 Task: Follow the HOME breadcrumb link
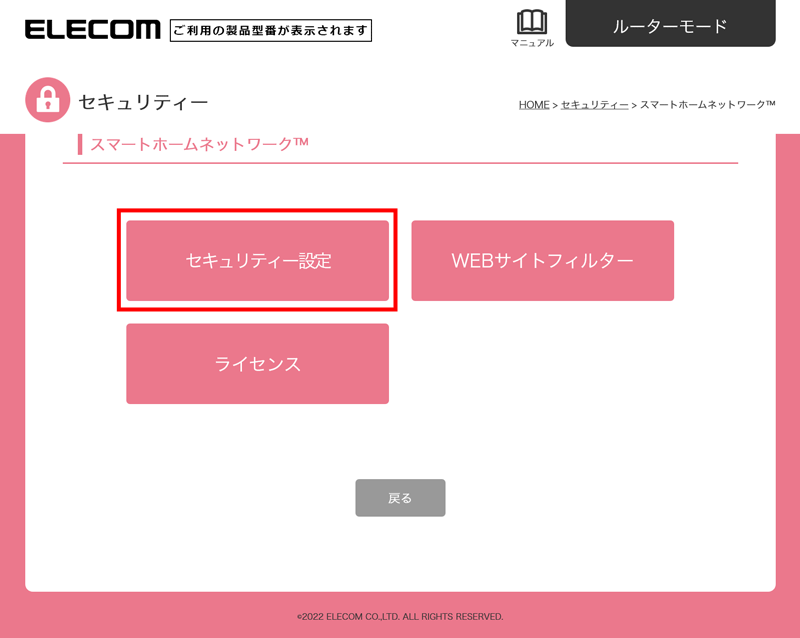pyautogui.click(x=534, y=105)
